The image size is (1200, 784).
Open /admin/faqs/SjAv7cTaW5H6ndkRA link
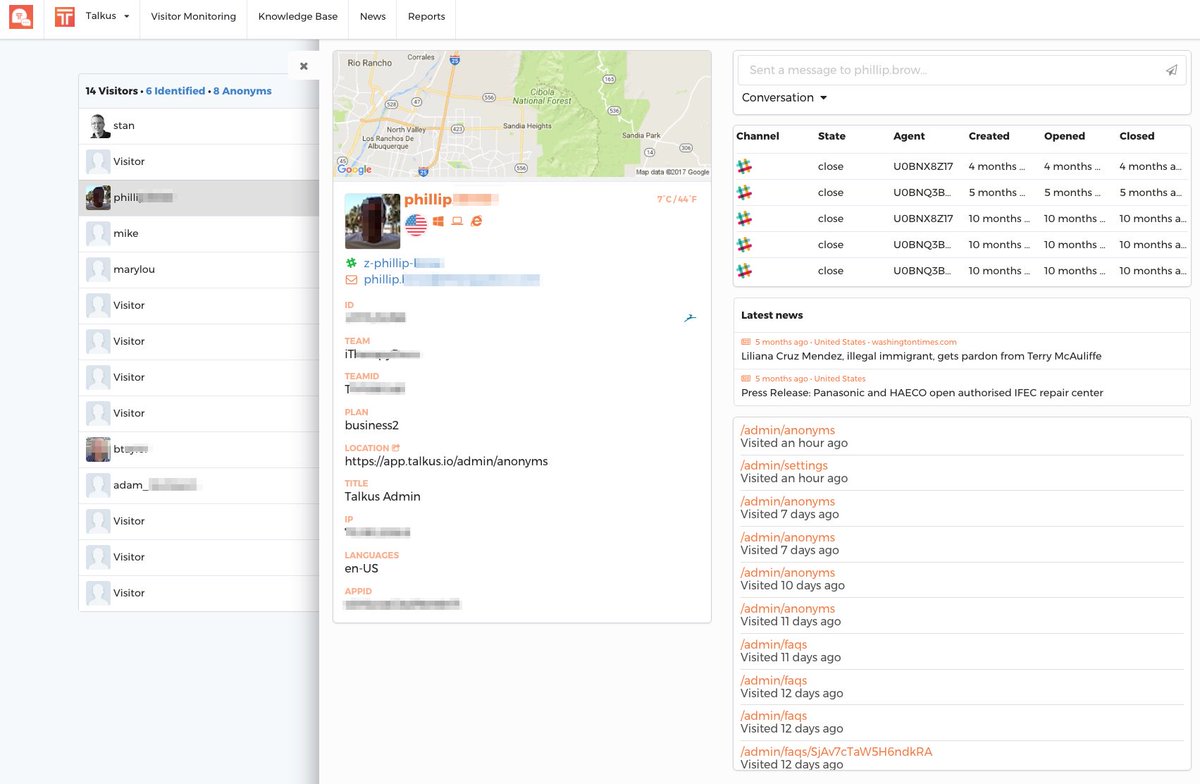[836, 752]
